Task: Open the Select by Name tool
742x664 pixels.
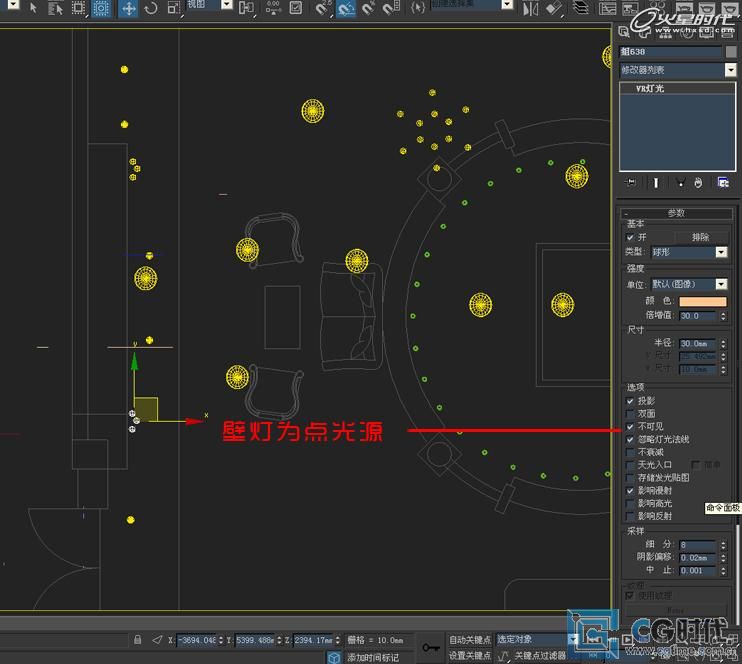Action: click(x=56, y=8)
